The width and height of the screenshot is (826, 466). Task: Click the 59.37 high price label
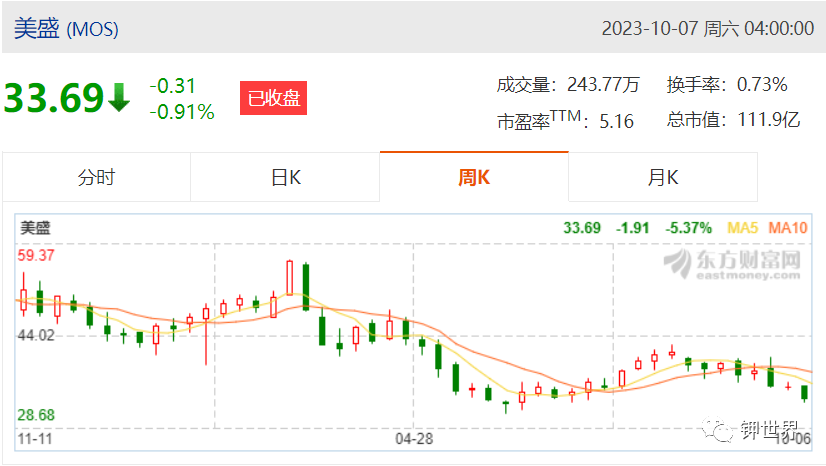click(36, 255)
